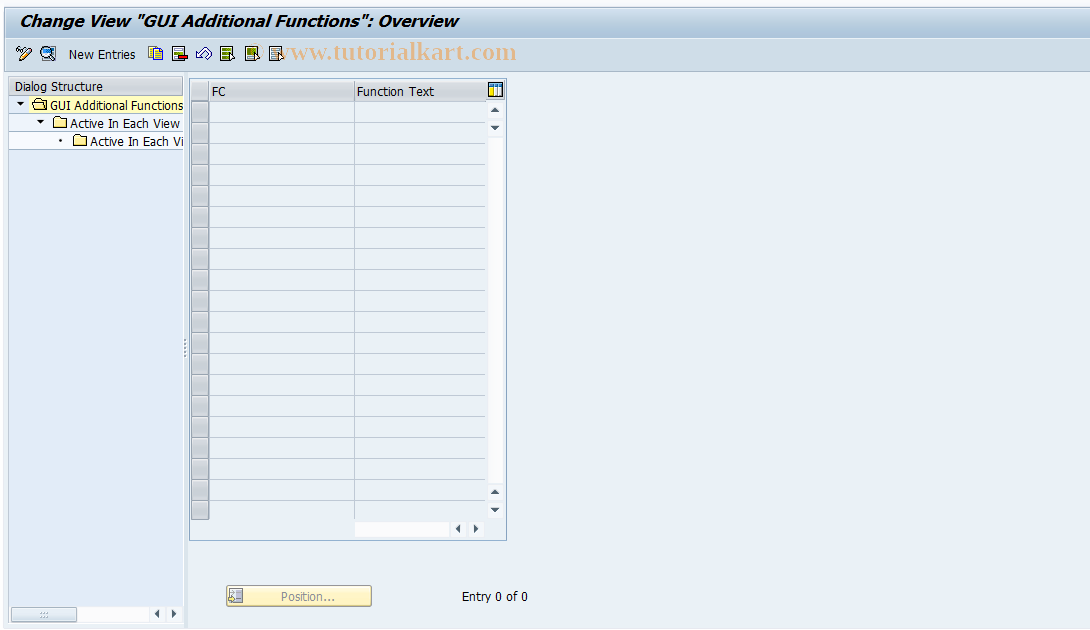Click the Dialog Structure scroll right arrow
The width and height of the screenshot is (1090, 630).
(x=174, y=613)
